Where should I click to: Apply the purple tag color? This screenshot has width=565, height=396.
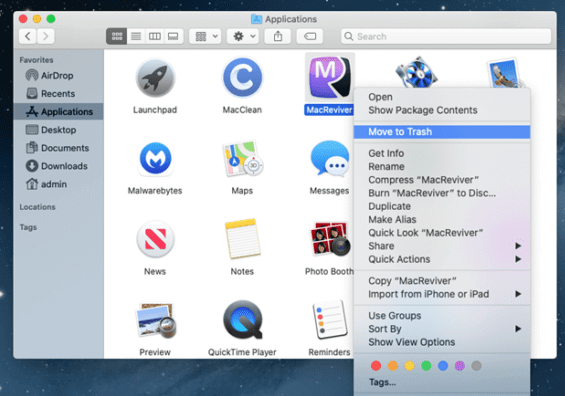459,366
